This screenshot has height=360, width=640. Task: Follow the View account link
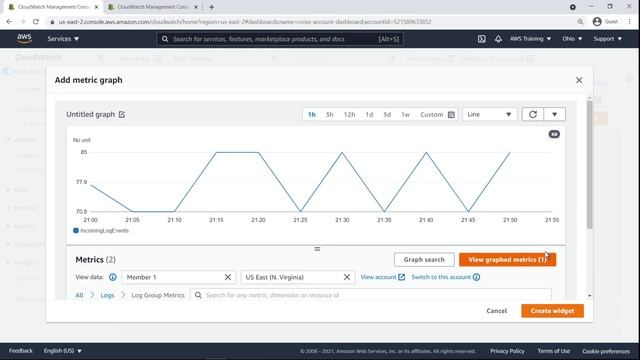(382, 277)
